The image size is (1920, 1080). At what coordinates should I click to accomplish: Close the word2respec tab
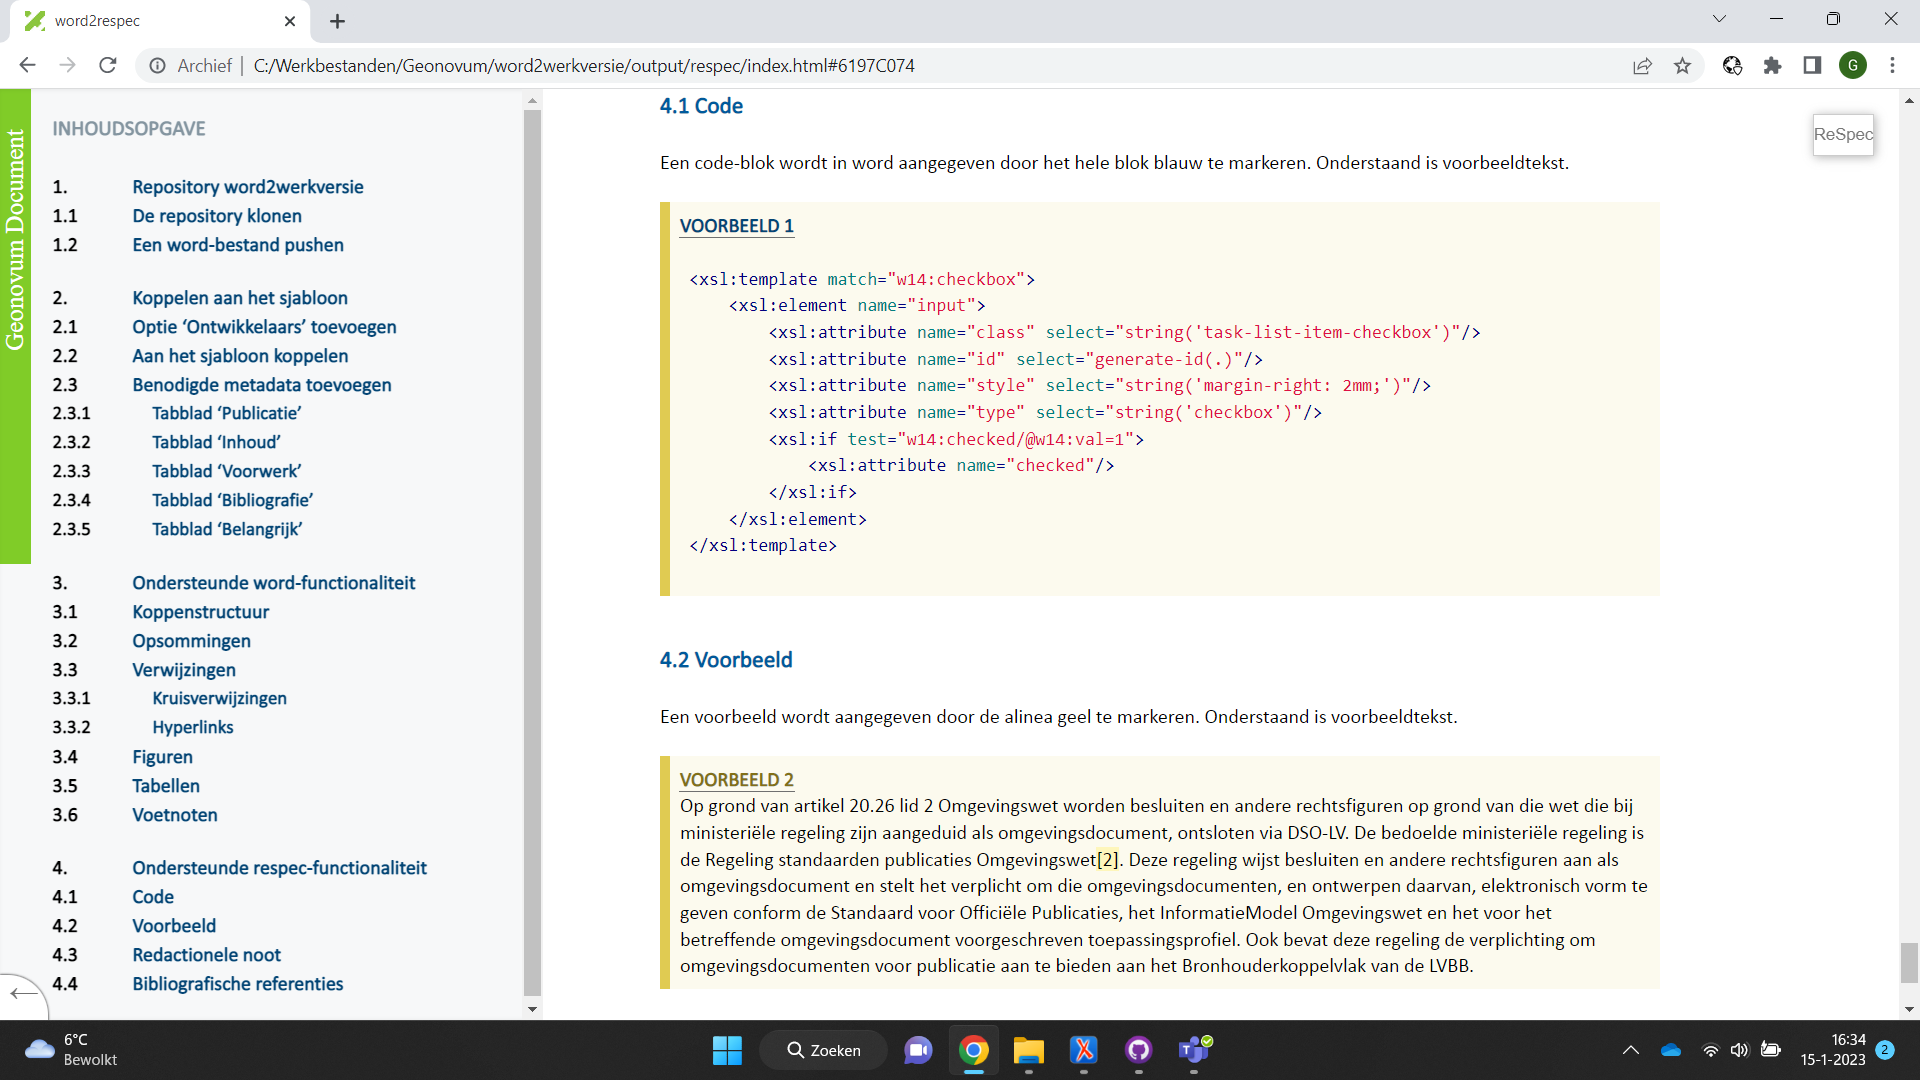tap(290, 21)
